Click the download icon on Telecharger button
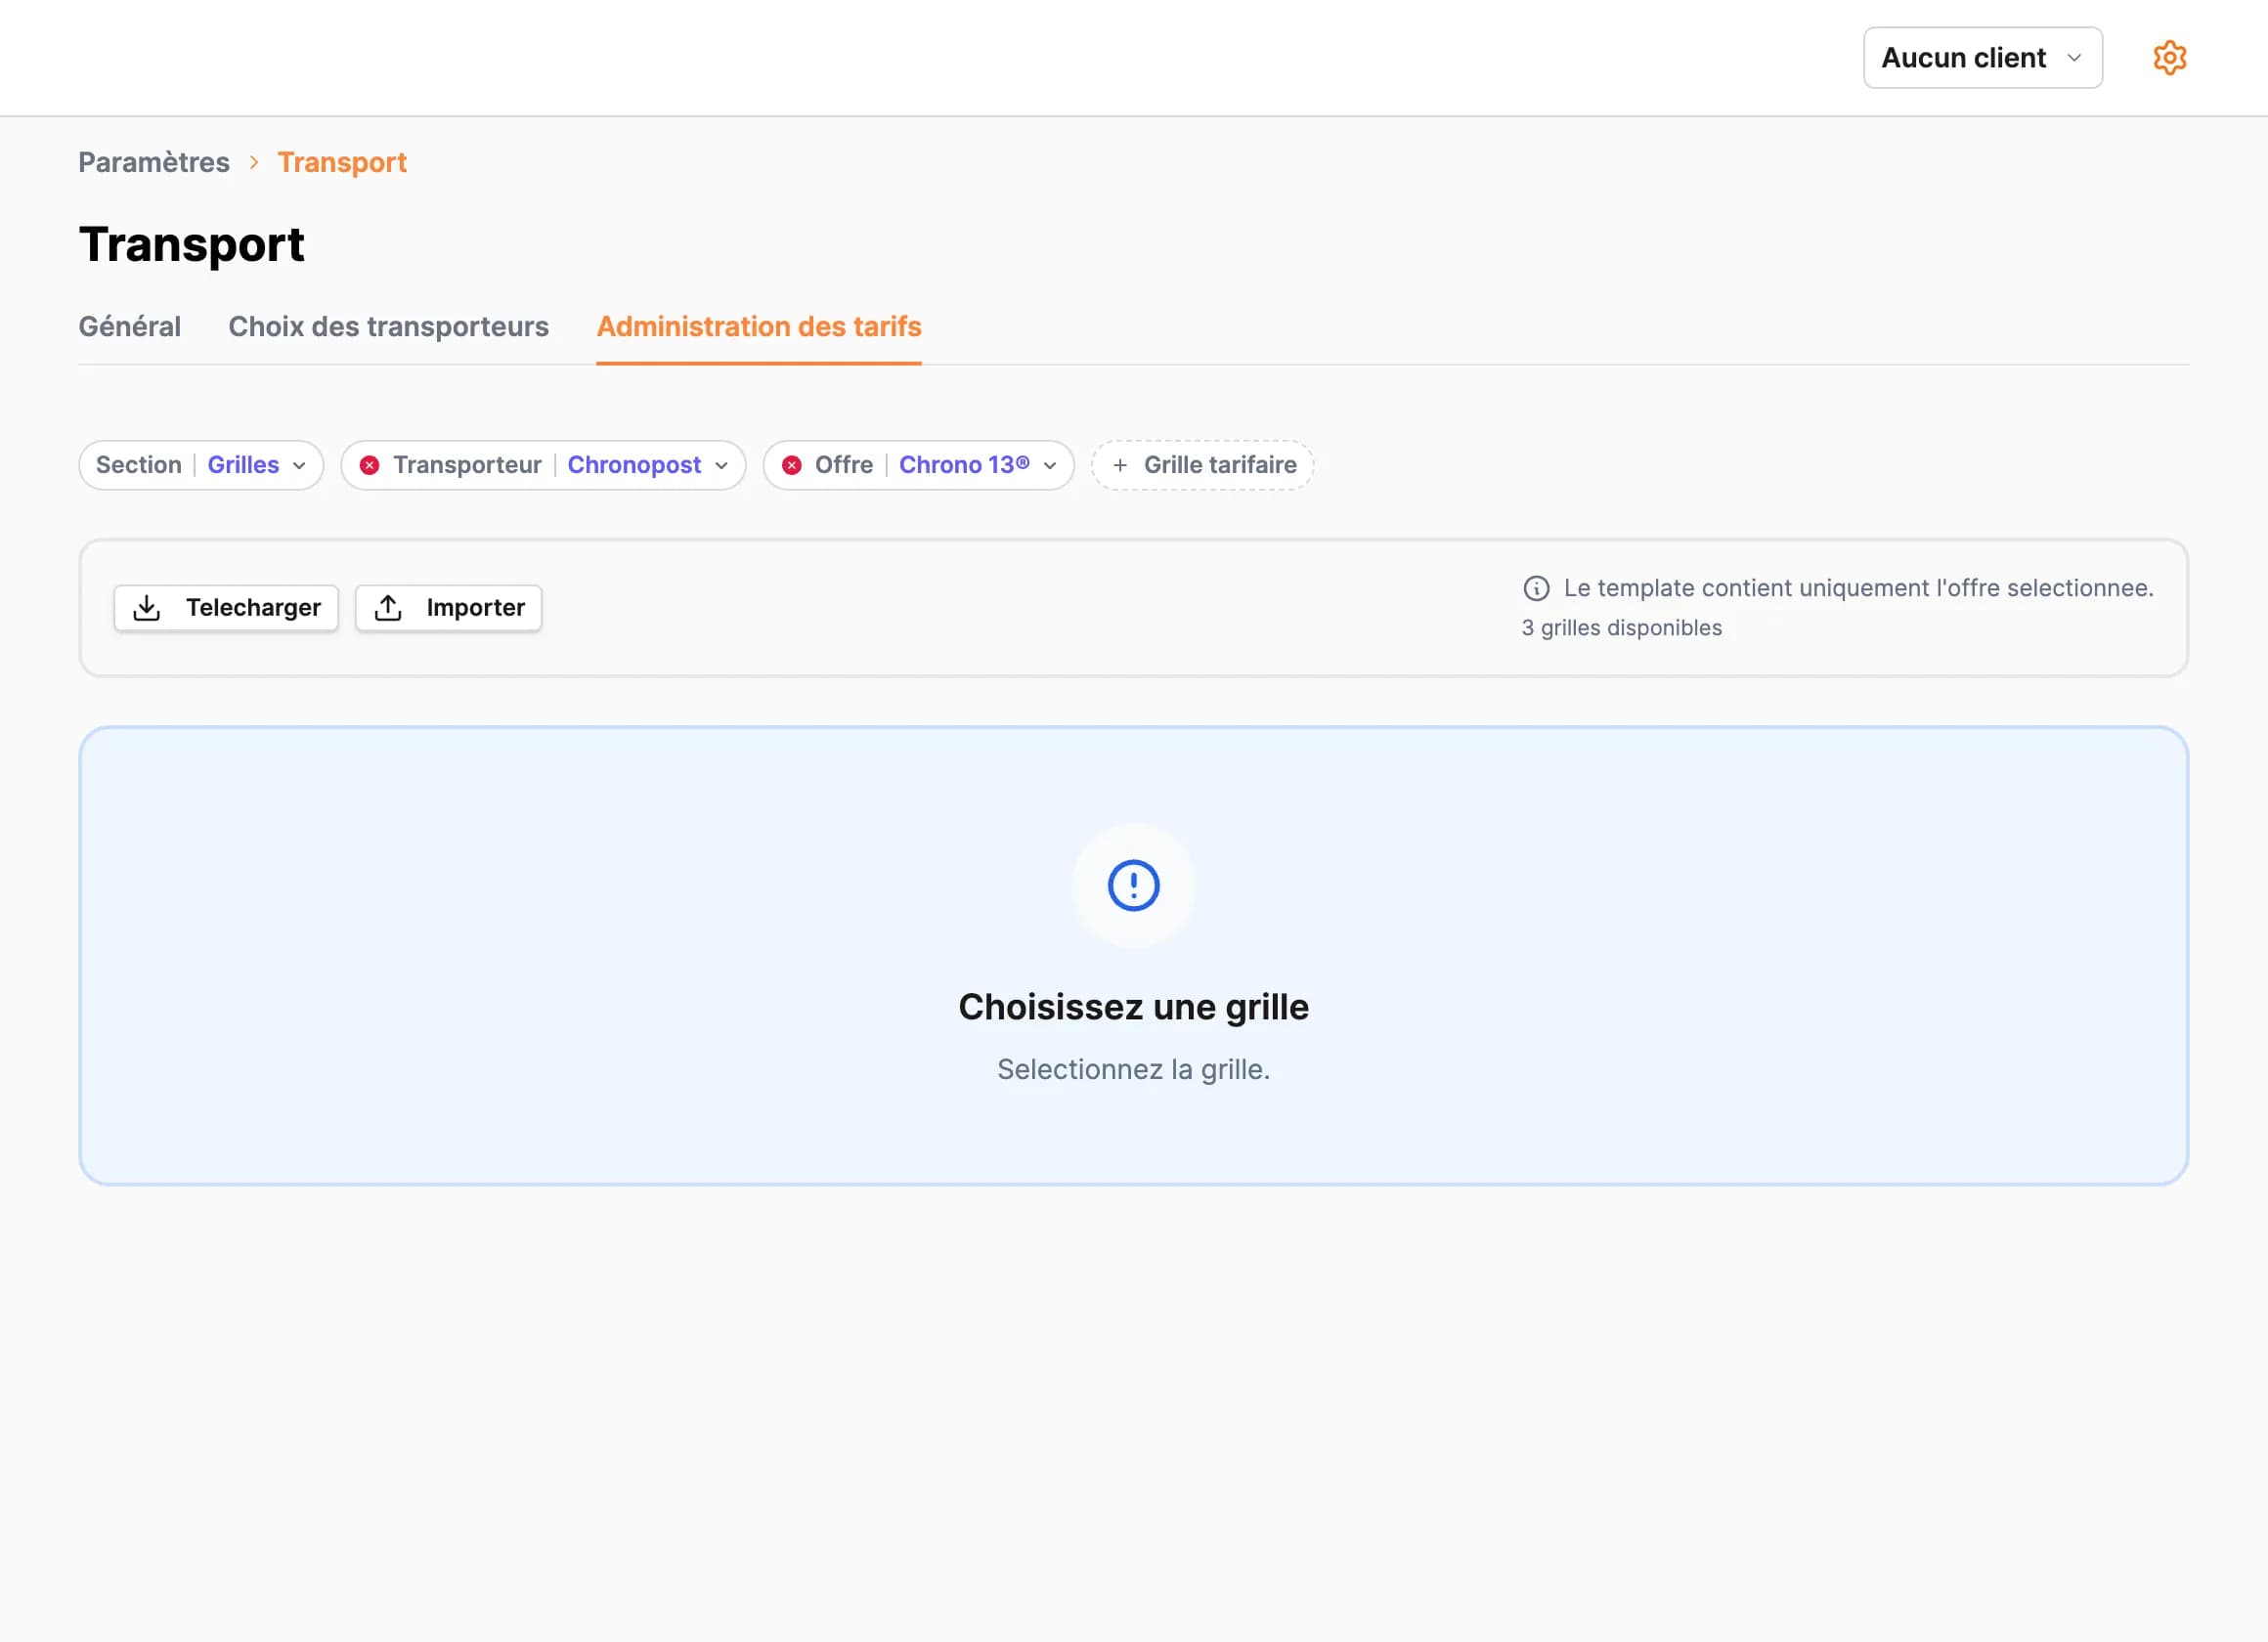The width and height of the screenshot is (2268, 1642). point(148,607)
